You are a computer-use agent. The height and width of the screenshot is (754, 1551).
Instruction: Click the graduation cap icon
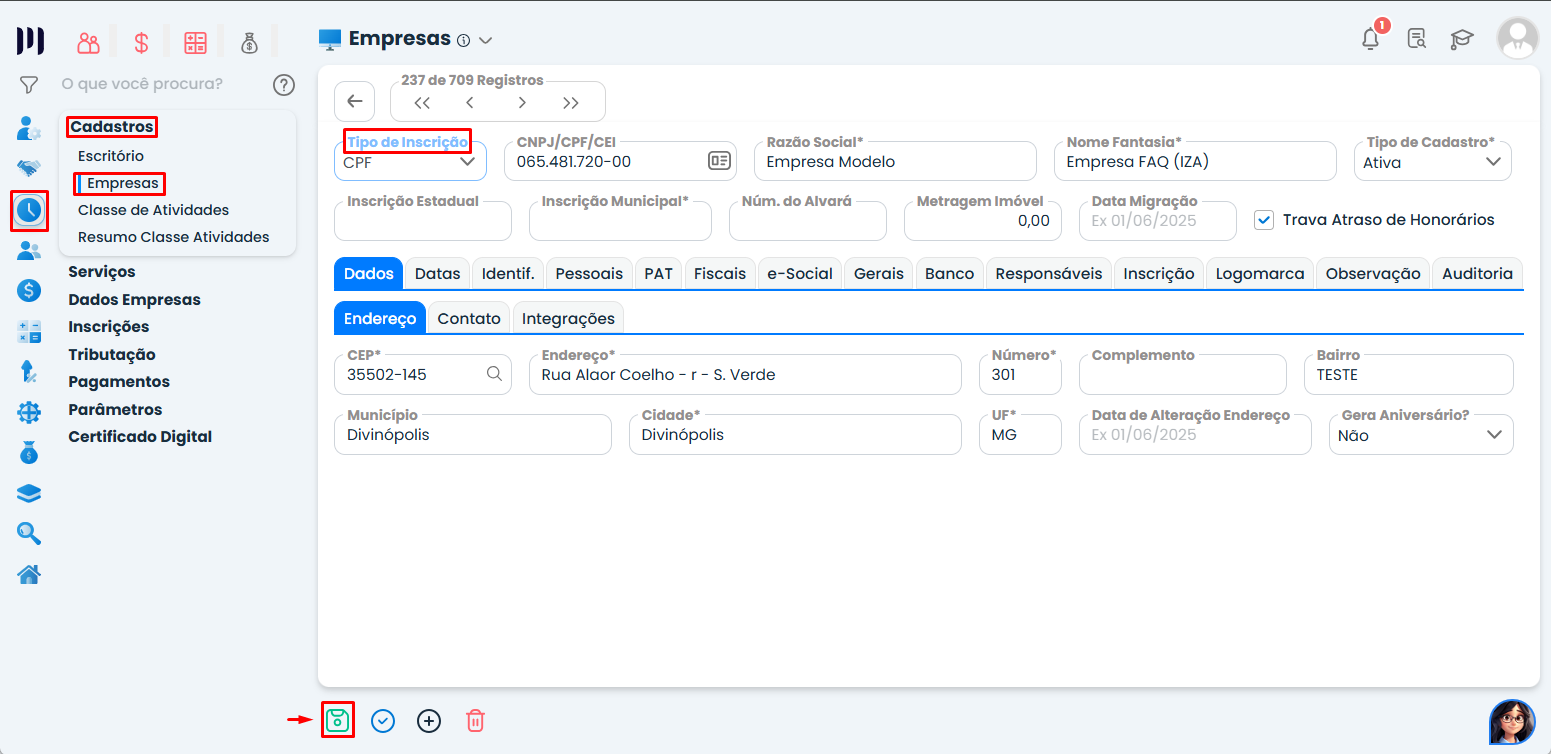tap(1462, 39)
